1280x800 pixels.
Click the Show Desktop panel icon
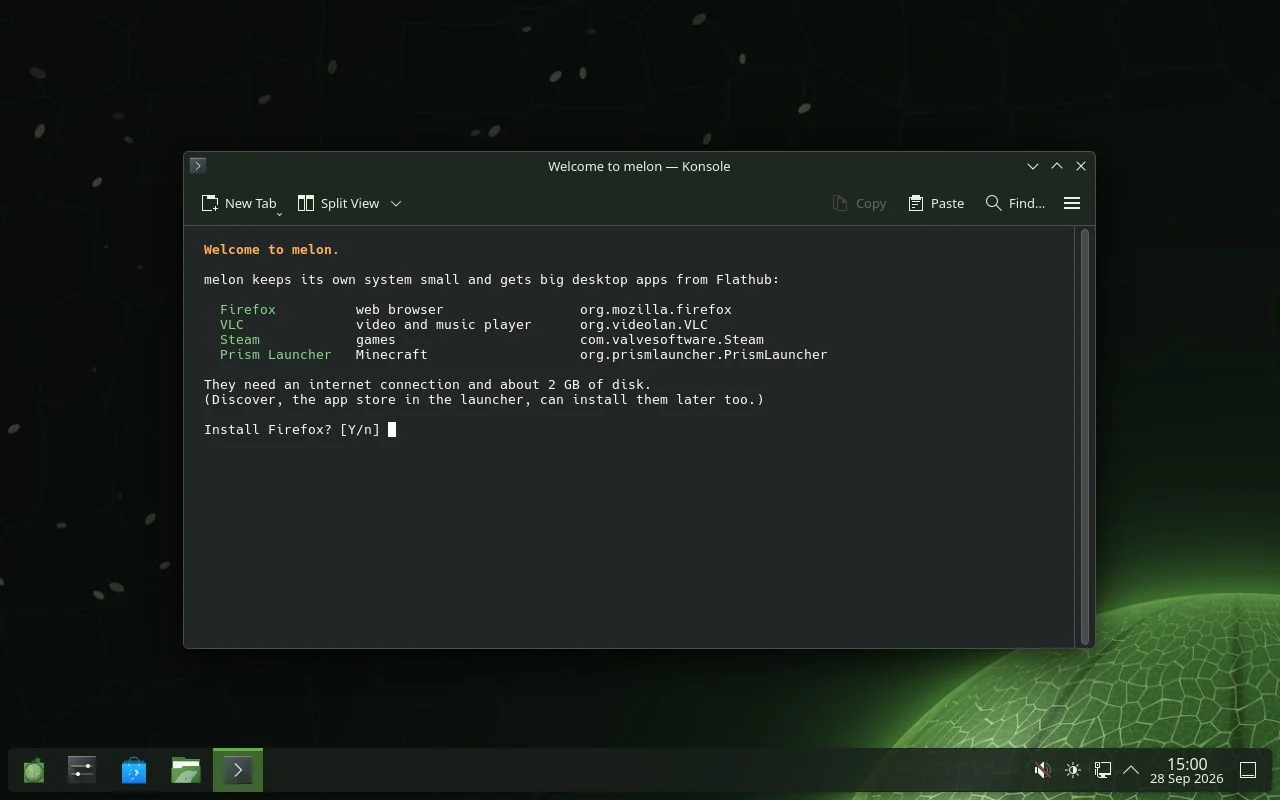pyautogui.click(x=1248, y=770)
